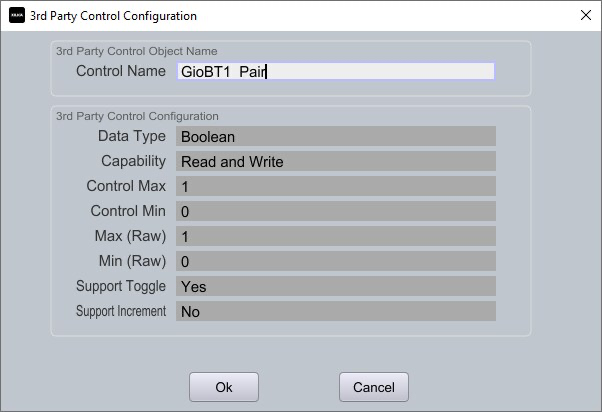This screenshot has width=602, height=412.
Task: Toggle the Support Toggle field showing Yes
Action: pos(336,286)
